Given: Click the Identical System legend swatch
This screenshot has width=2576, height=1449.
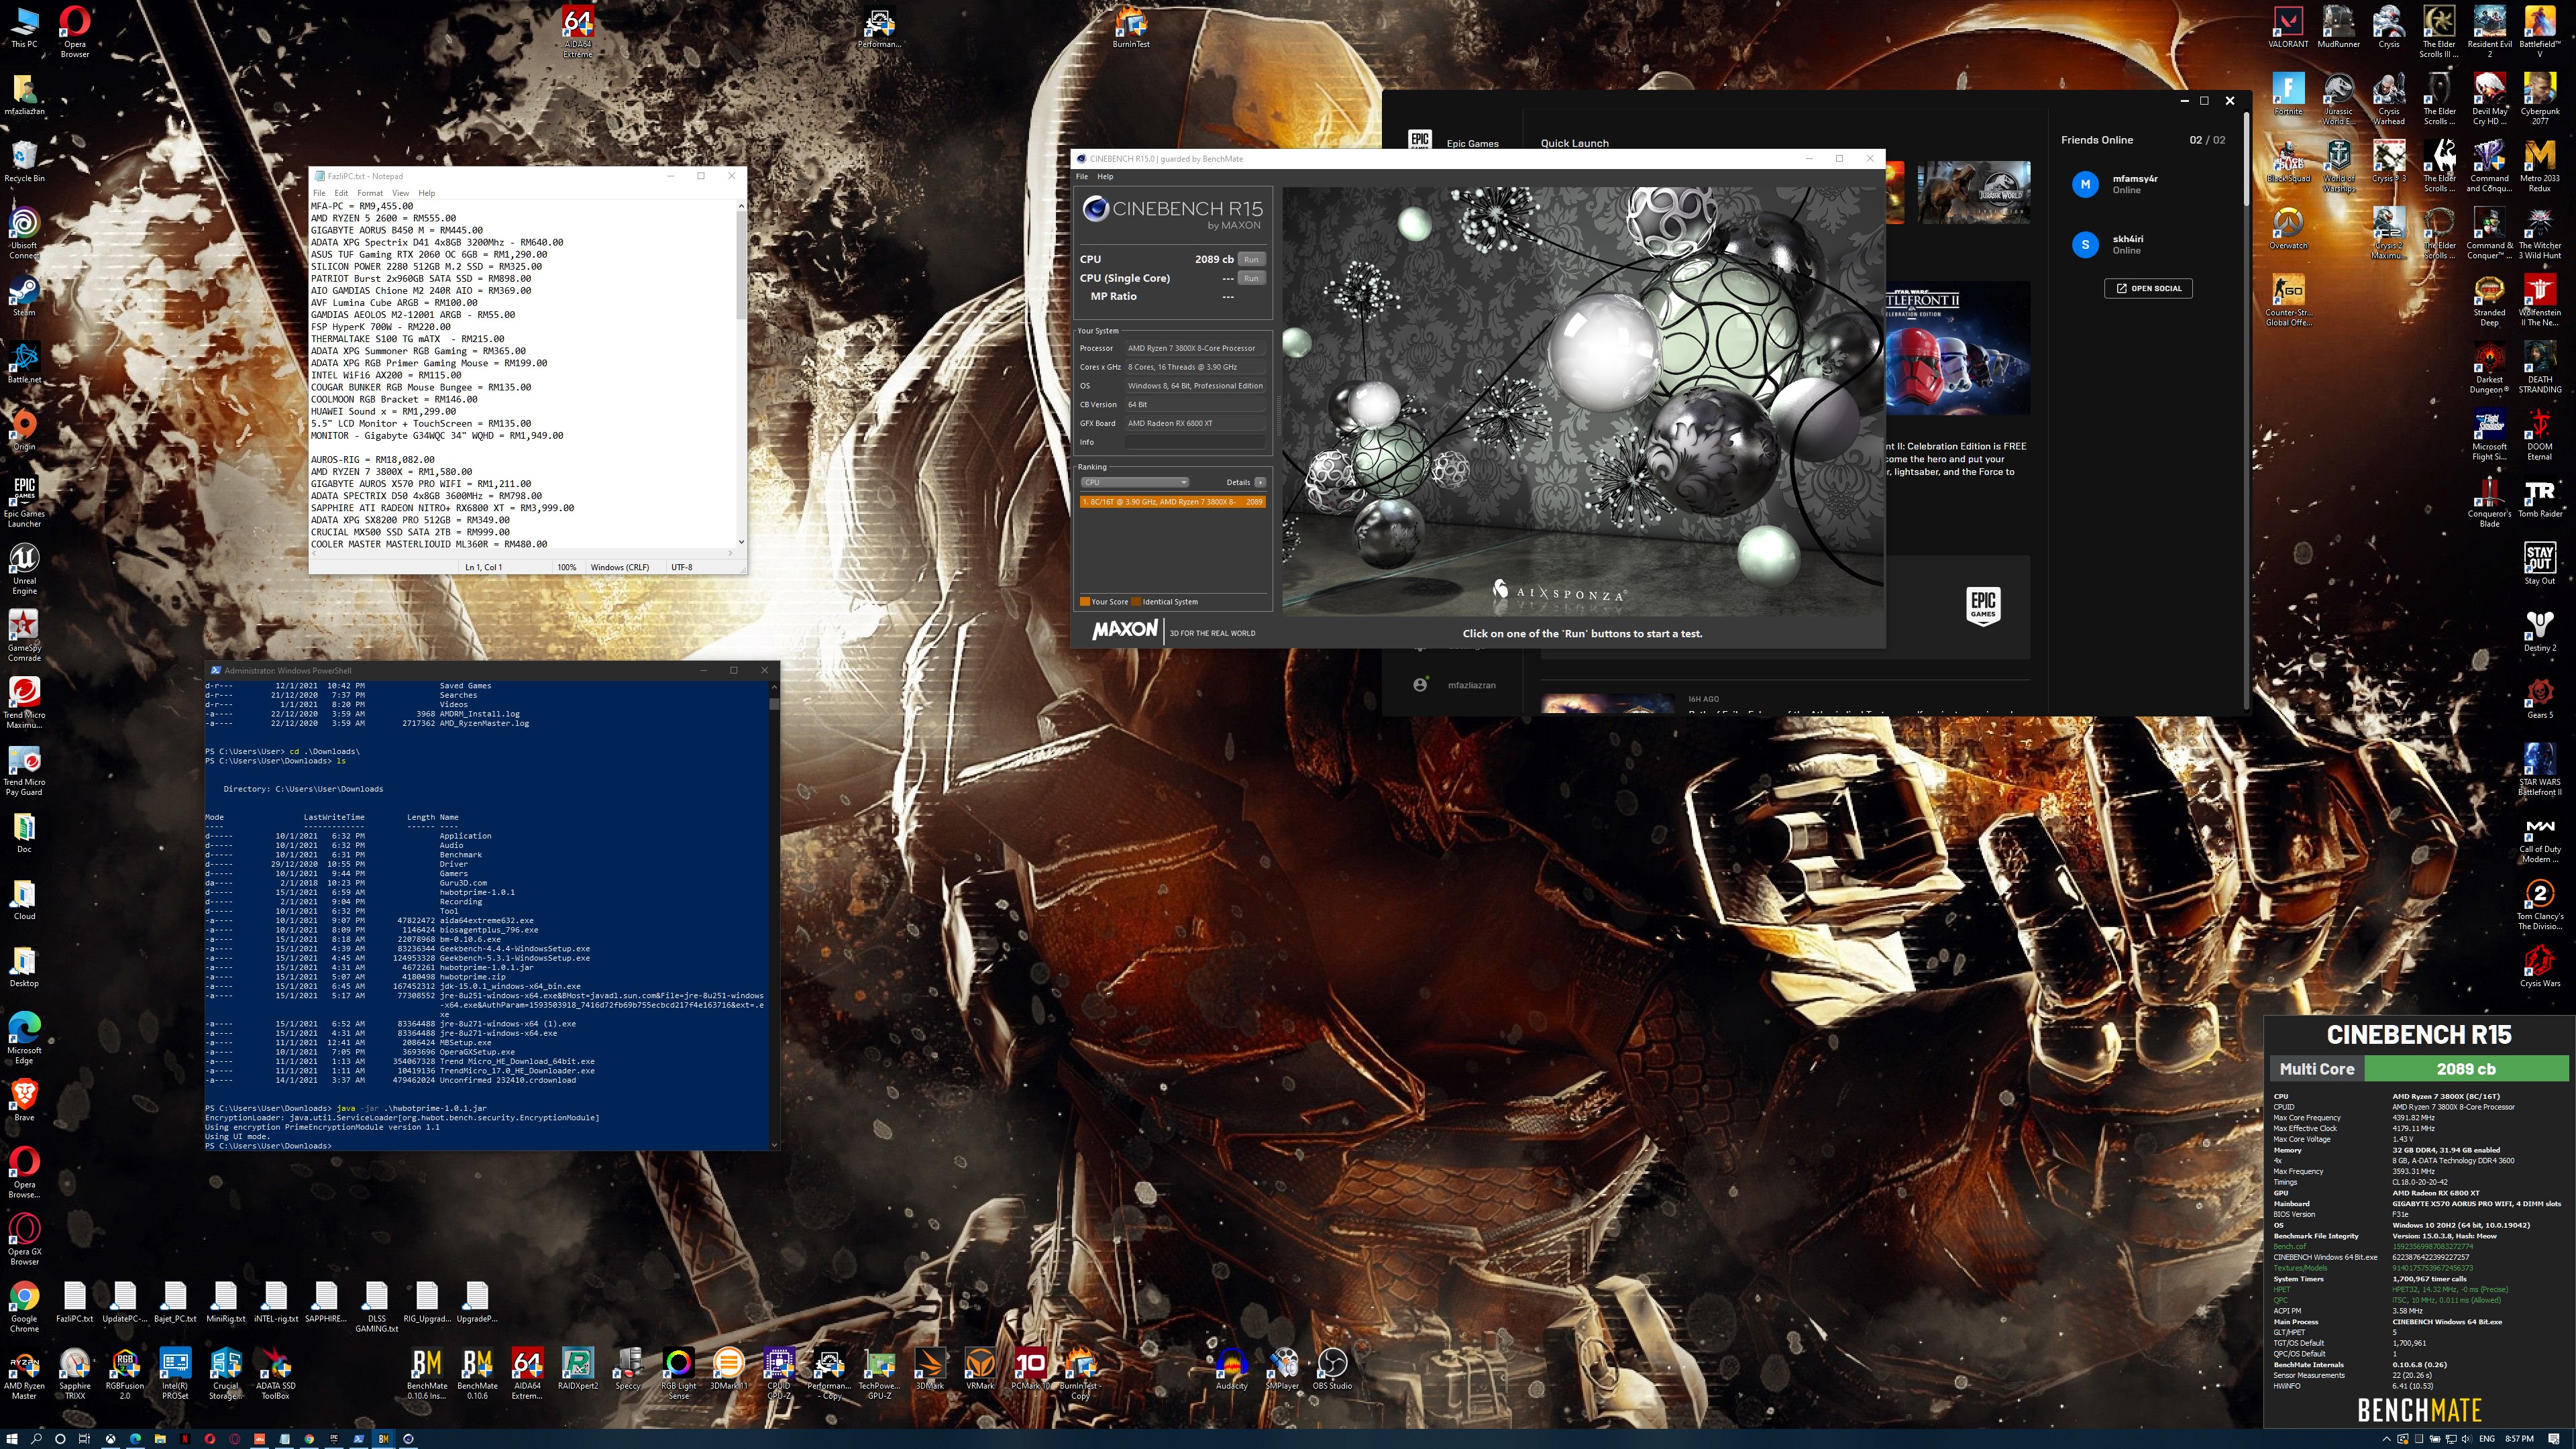Looking at the screenshot, I should pyautogui.click(x=1135, y=602).
